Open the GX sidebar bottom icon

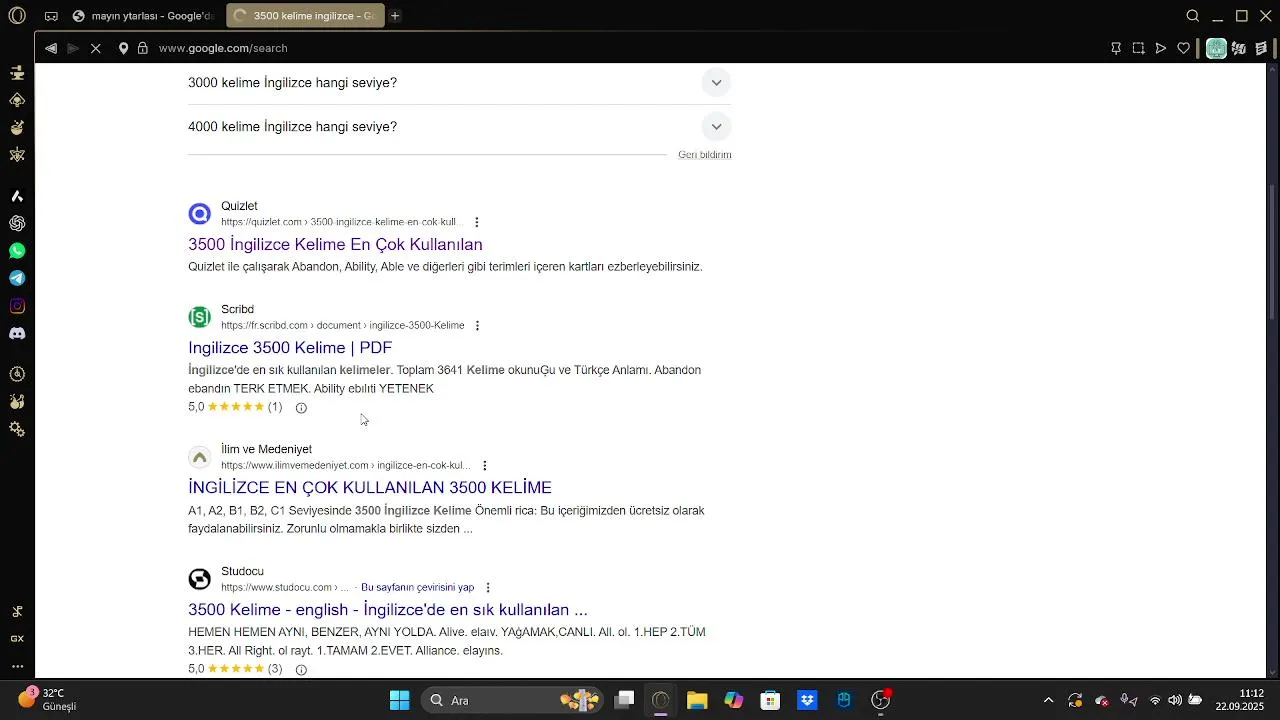17,638
